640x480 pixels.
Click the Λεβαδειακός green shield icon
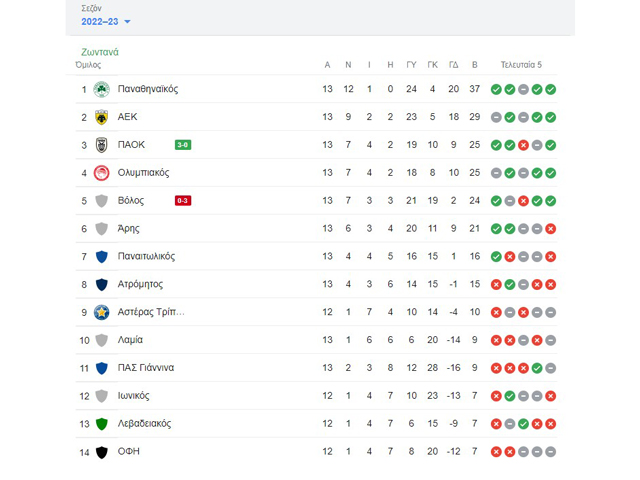click(101, 424)
